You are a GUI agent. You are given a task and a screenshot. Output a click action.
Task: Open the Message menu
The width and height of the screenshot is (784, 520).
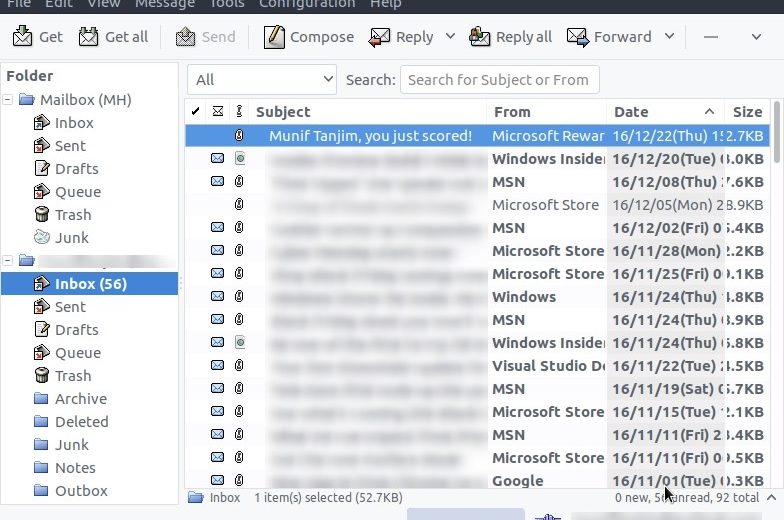click(164, 4)
